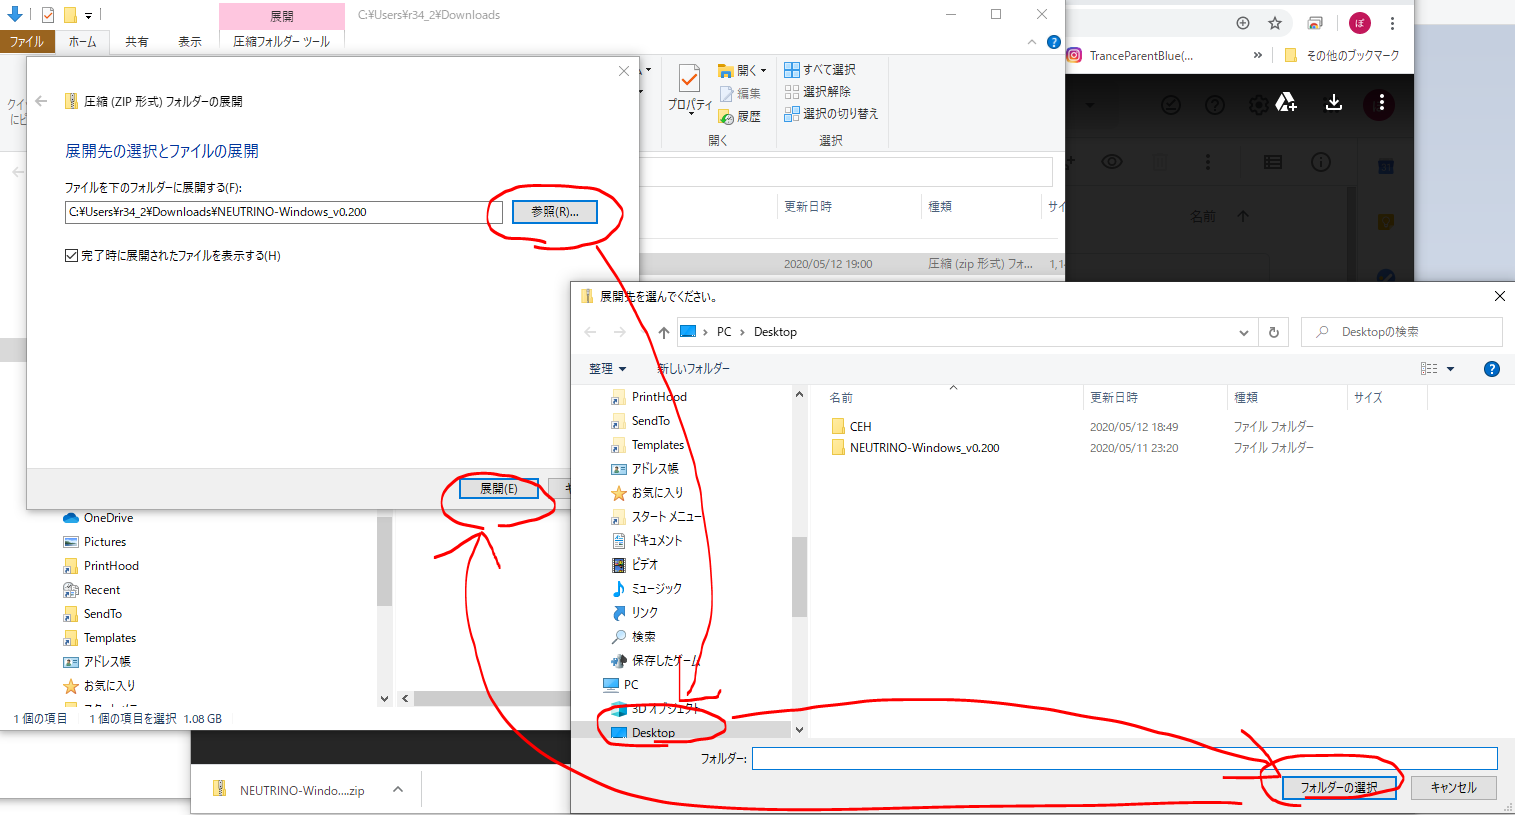The width and height of the screenshot is (1515, 815).
Task: Confirm with the フォルダーの選択 button
Action: click(x=1339, y=788)
